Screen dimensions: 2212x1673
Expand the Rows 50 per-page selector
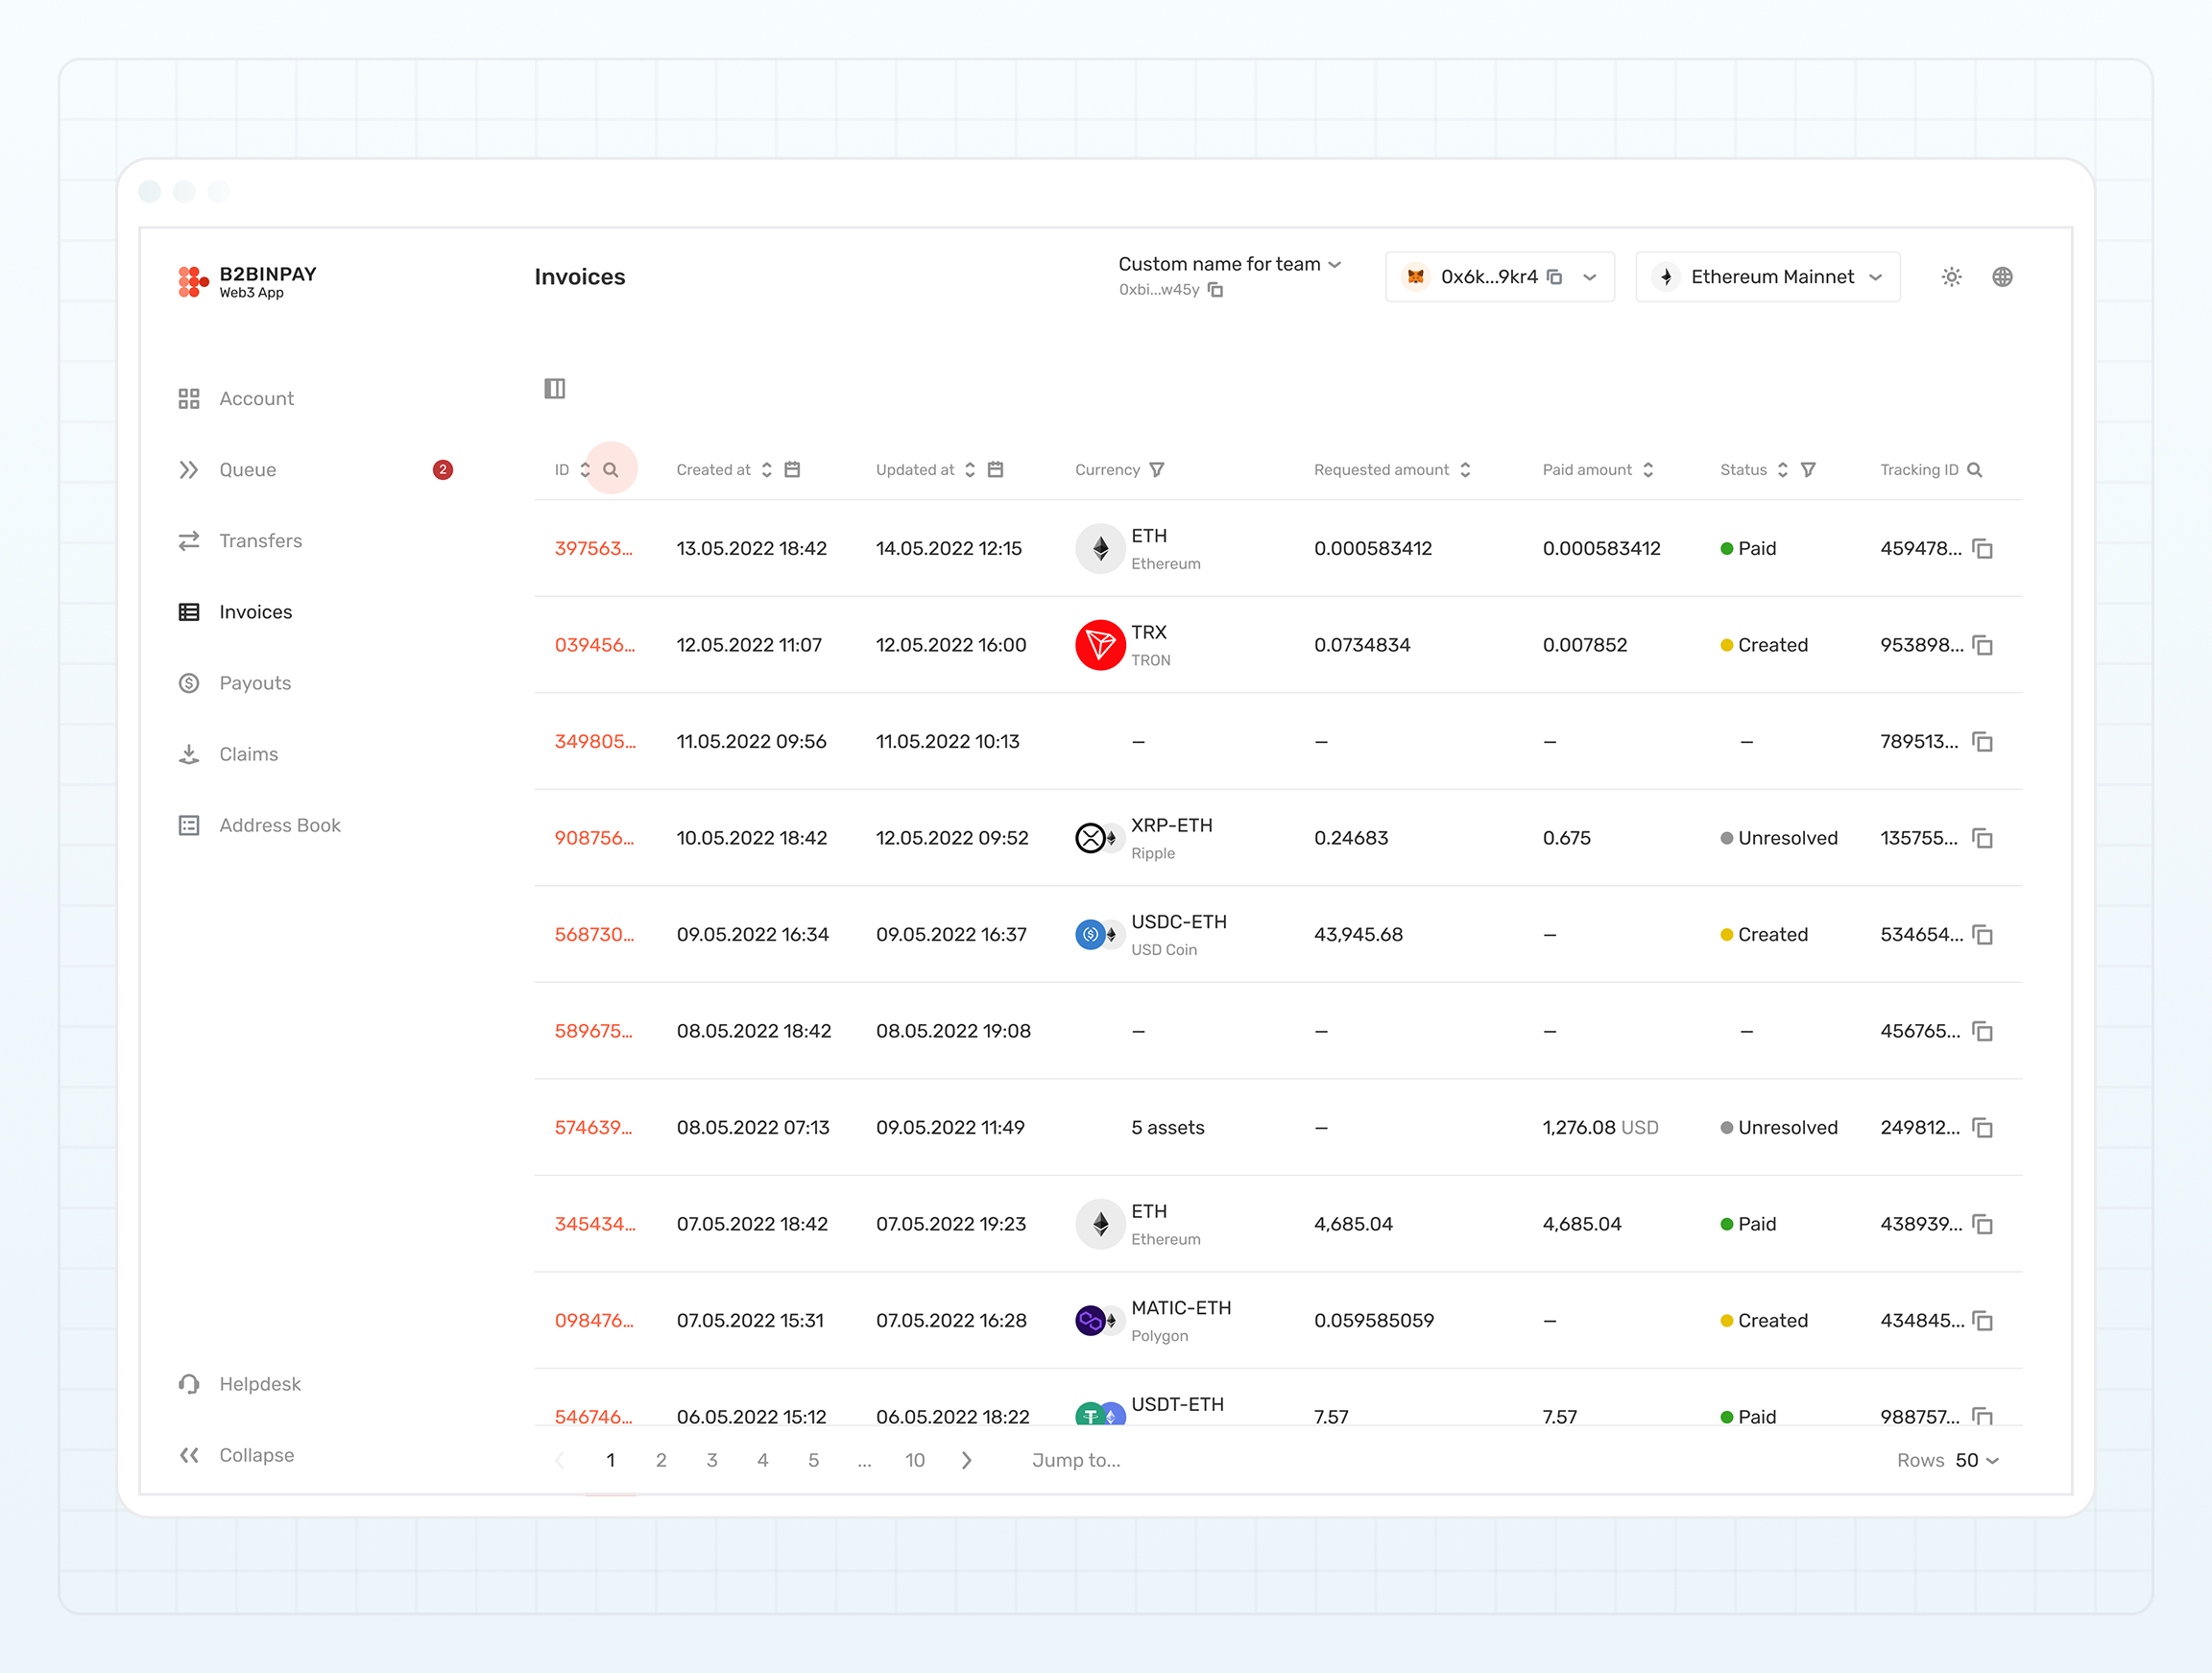pyautogui.click(x=1977, y=1460)
